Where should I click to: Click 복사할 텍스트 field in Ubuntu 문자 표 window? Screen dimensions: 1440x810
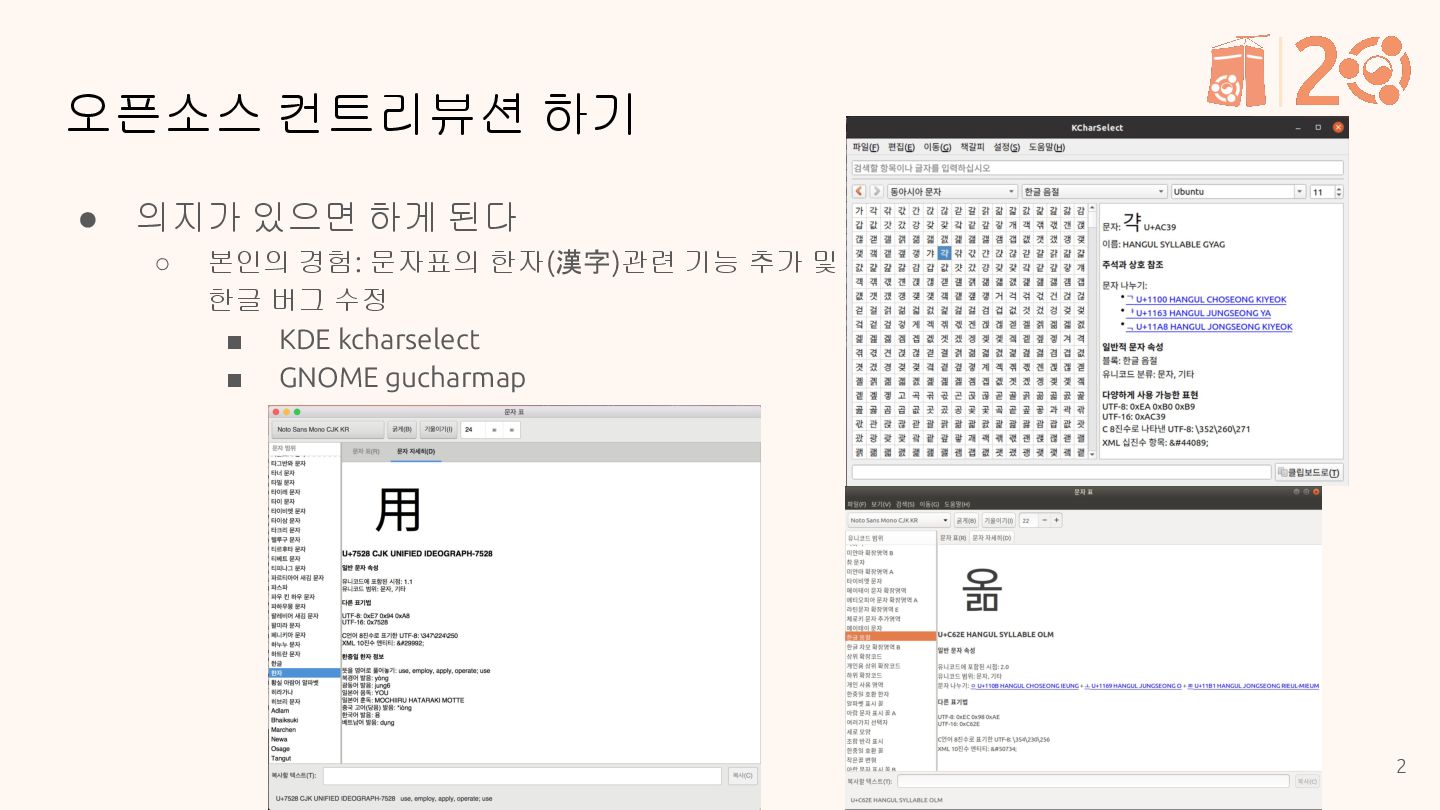(x=1093, y=781)
